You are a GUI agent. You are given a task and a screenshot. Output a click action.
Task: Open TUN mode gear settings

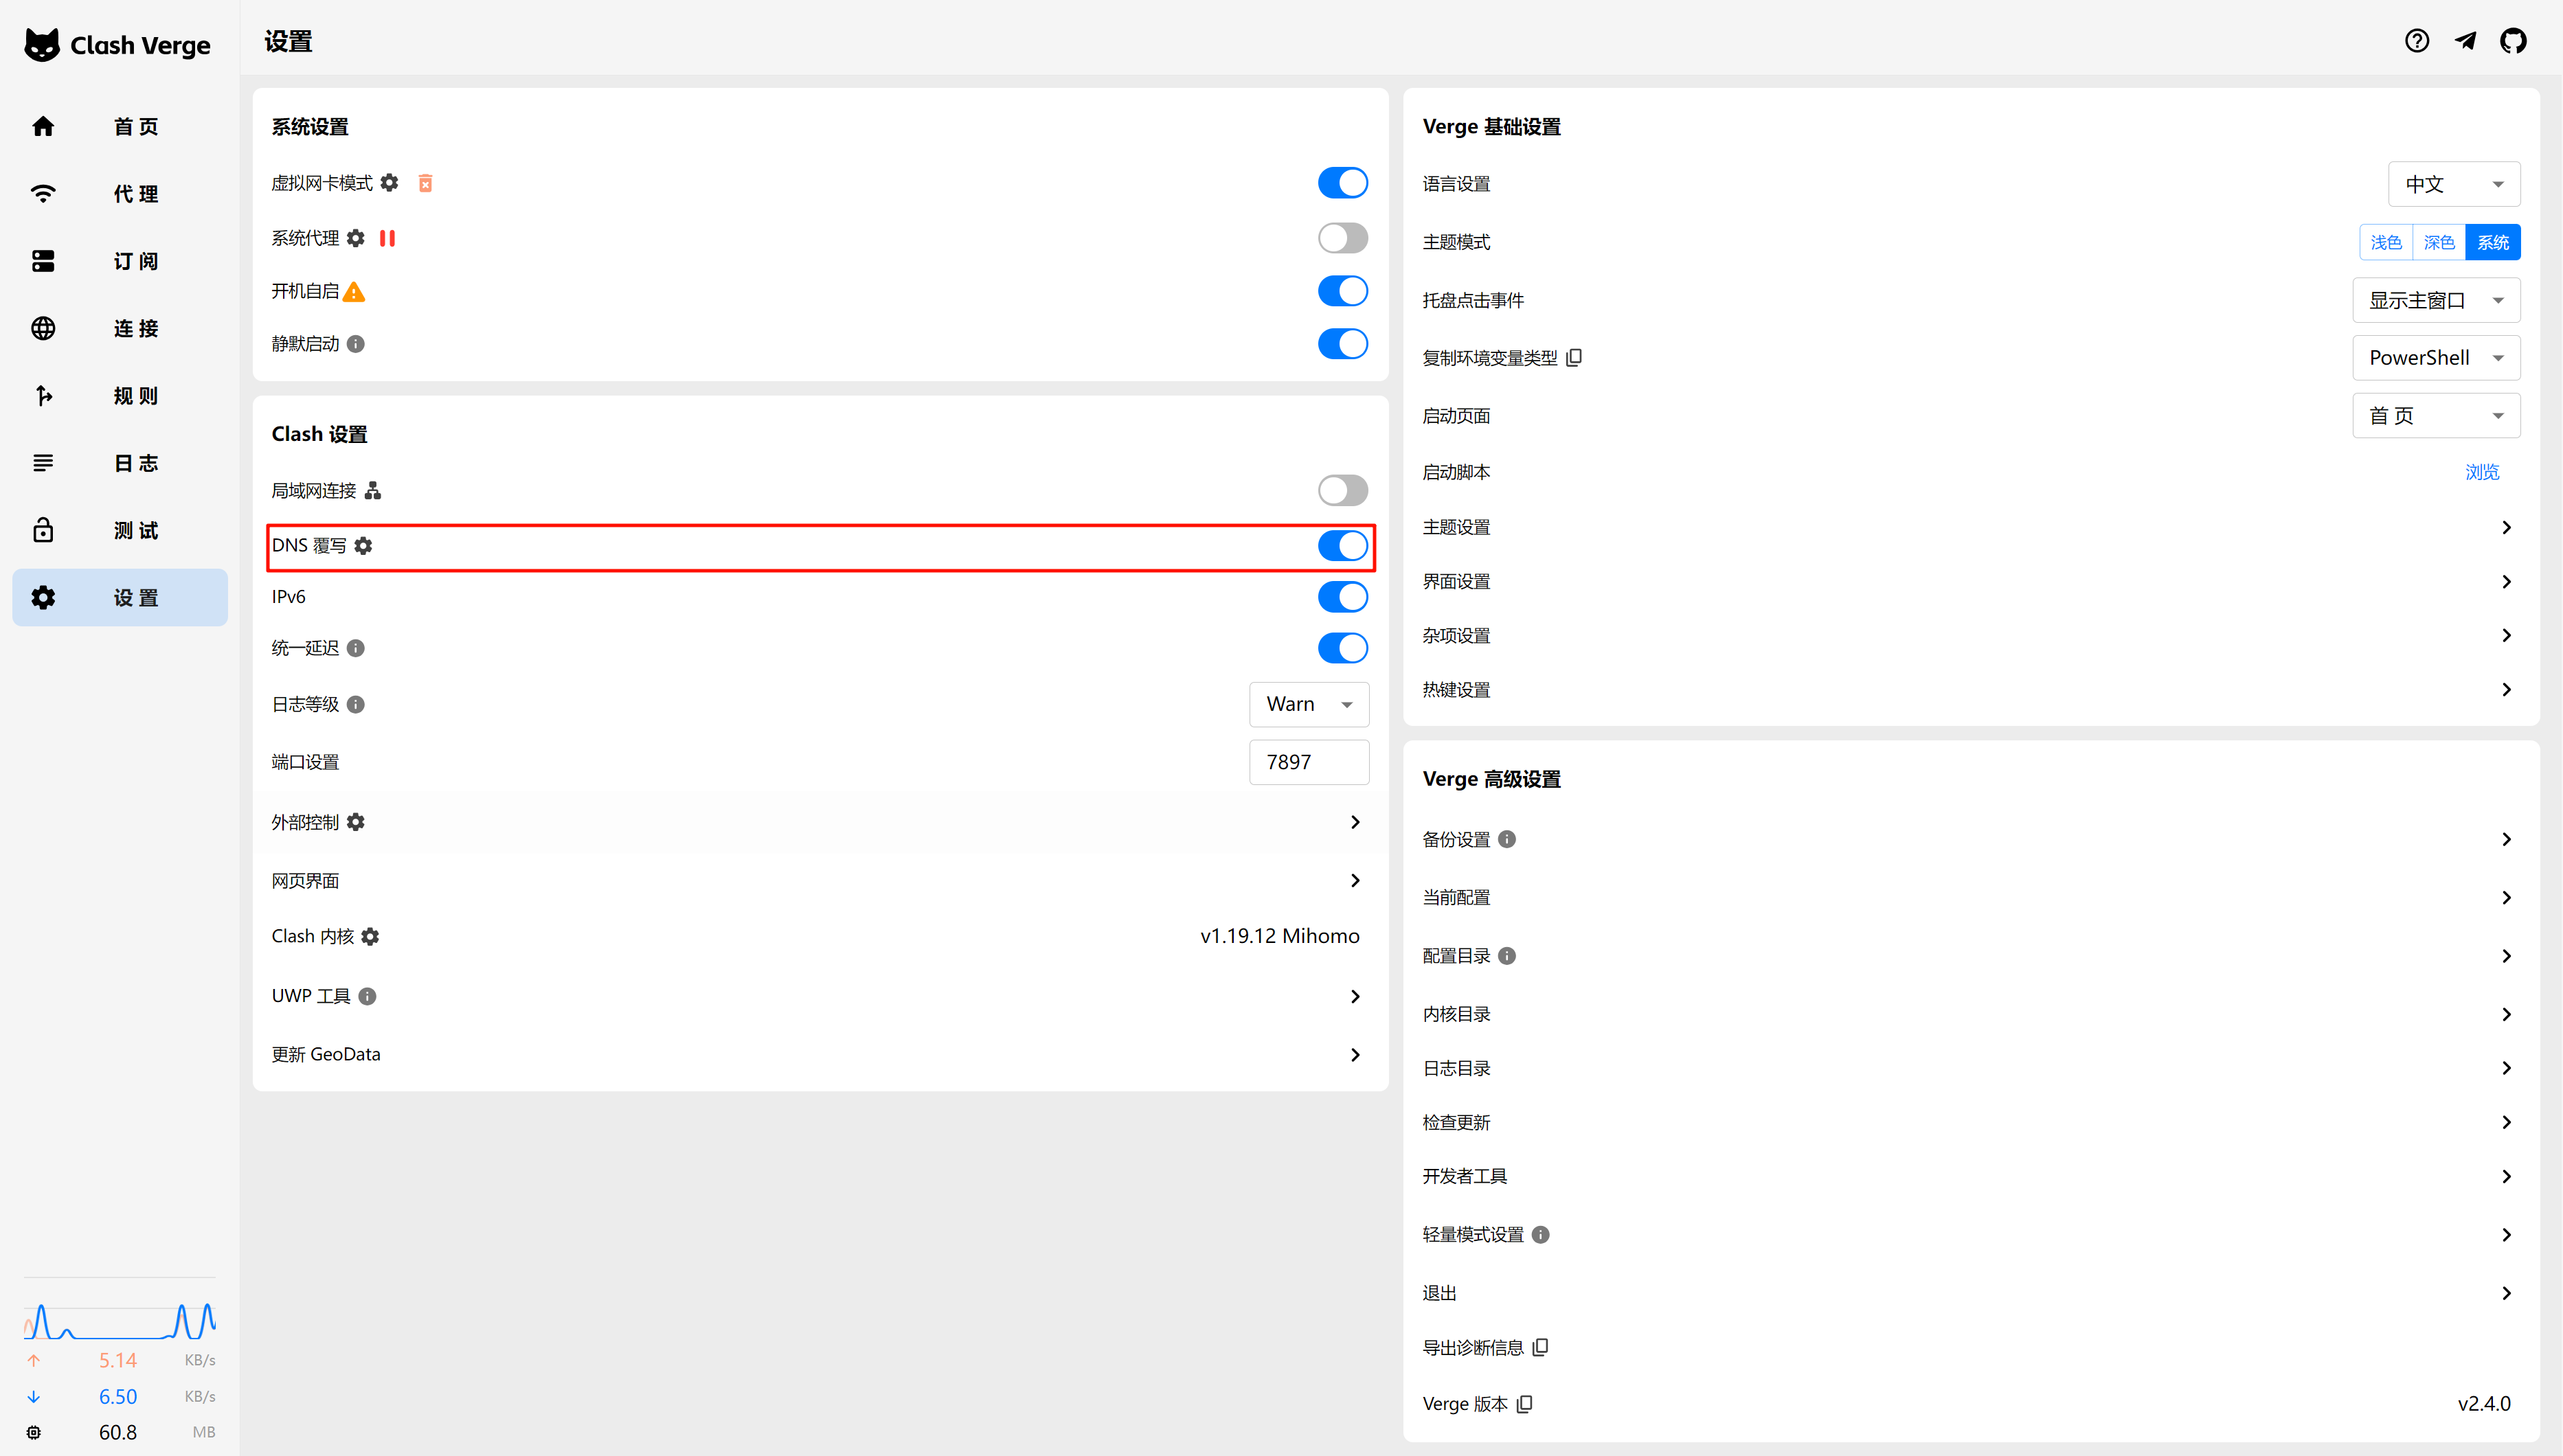[390, 183]
